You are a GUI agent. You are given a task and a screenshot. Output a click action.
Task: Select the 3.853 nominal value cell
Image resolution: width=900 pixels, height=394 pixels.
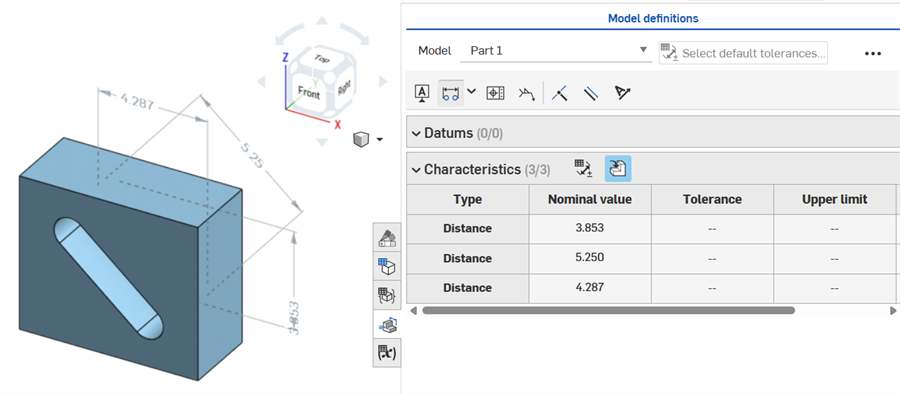(x=590, y=228)
